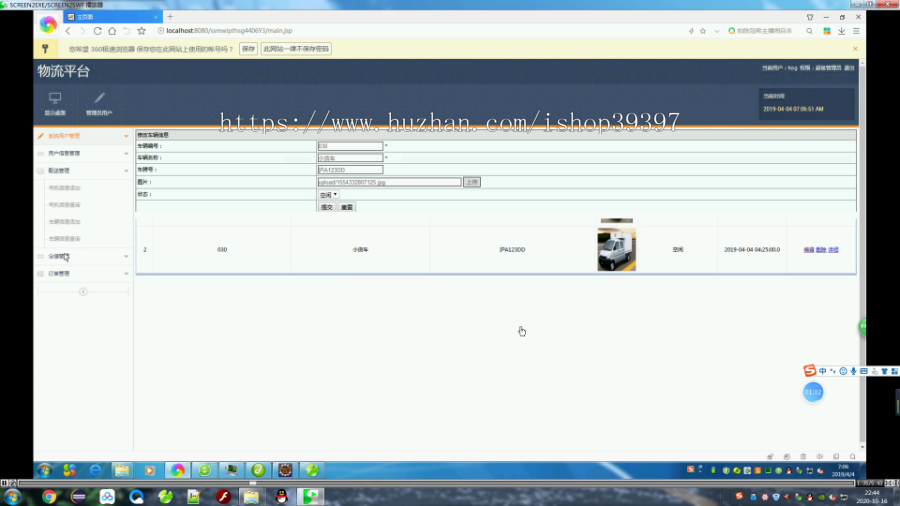The height and width of the screenshot is (506, 900).
Task: Open 状态 dropdown showing 空闲
Action: click(x=328, y=194)
